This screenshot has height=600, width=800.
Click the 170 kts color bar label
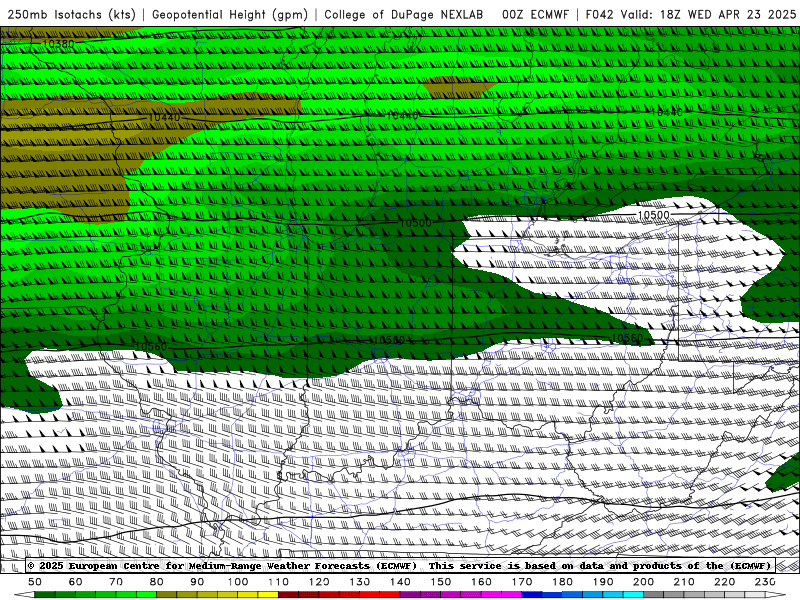click(522, 582)
